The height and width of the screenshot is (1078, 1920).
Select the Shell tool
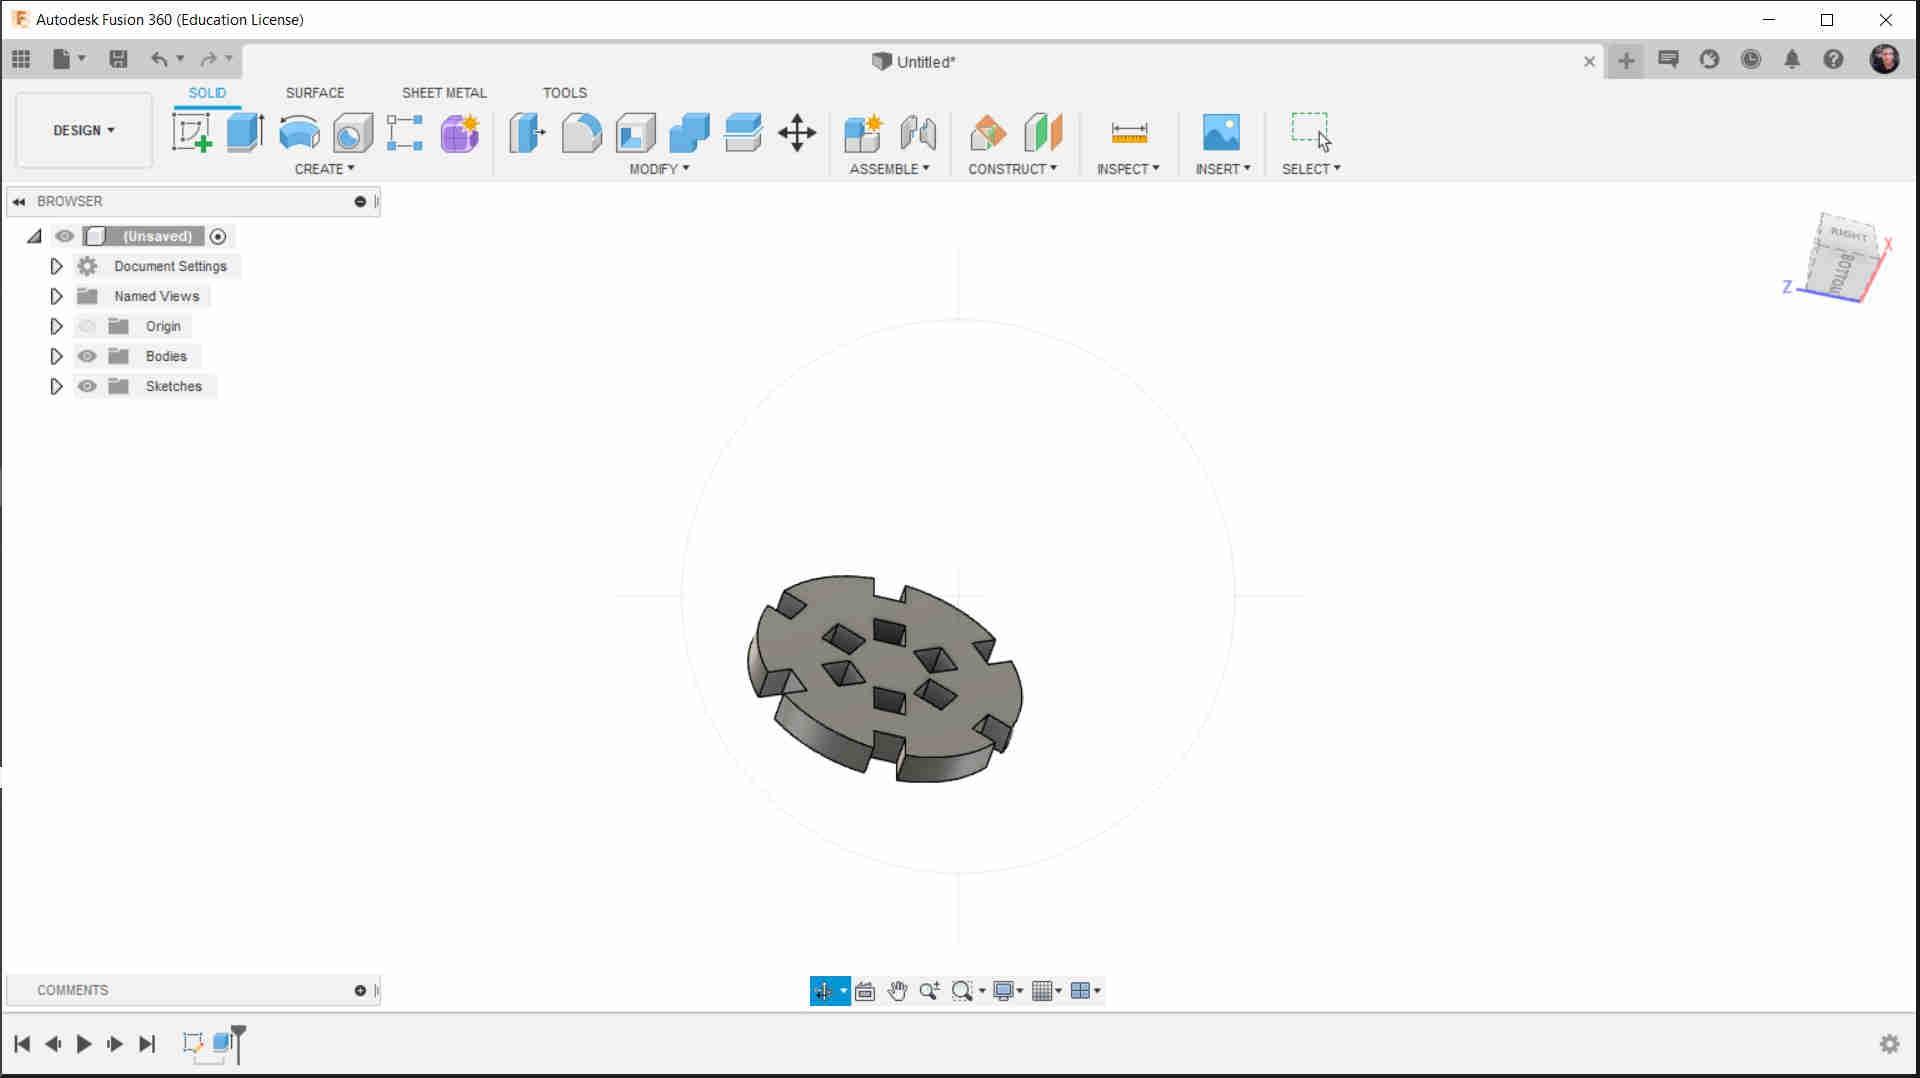tap(635, 132)
